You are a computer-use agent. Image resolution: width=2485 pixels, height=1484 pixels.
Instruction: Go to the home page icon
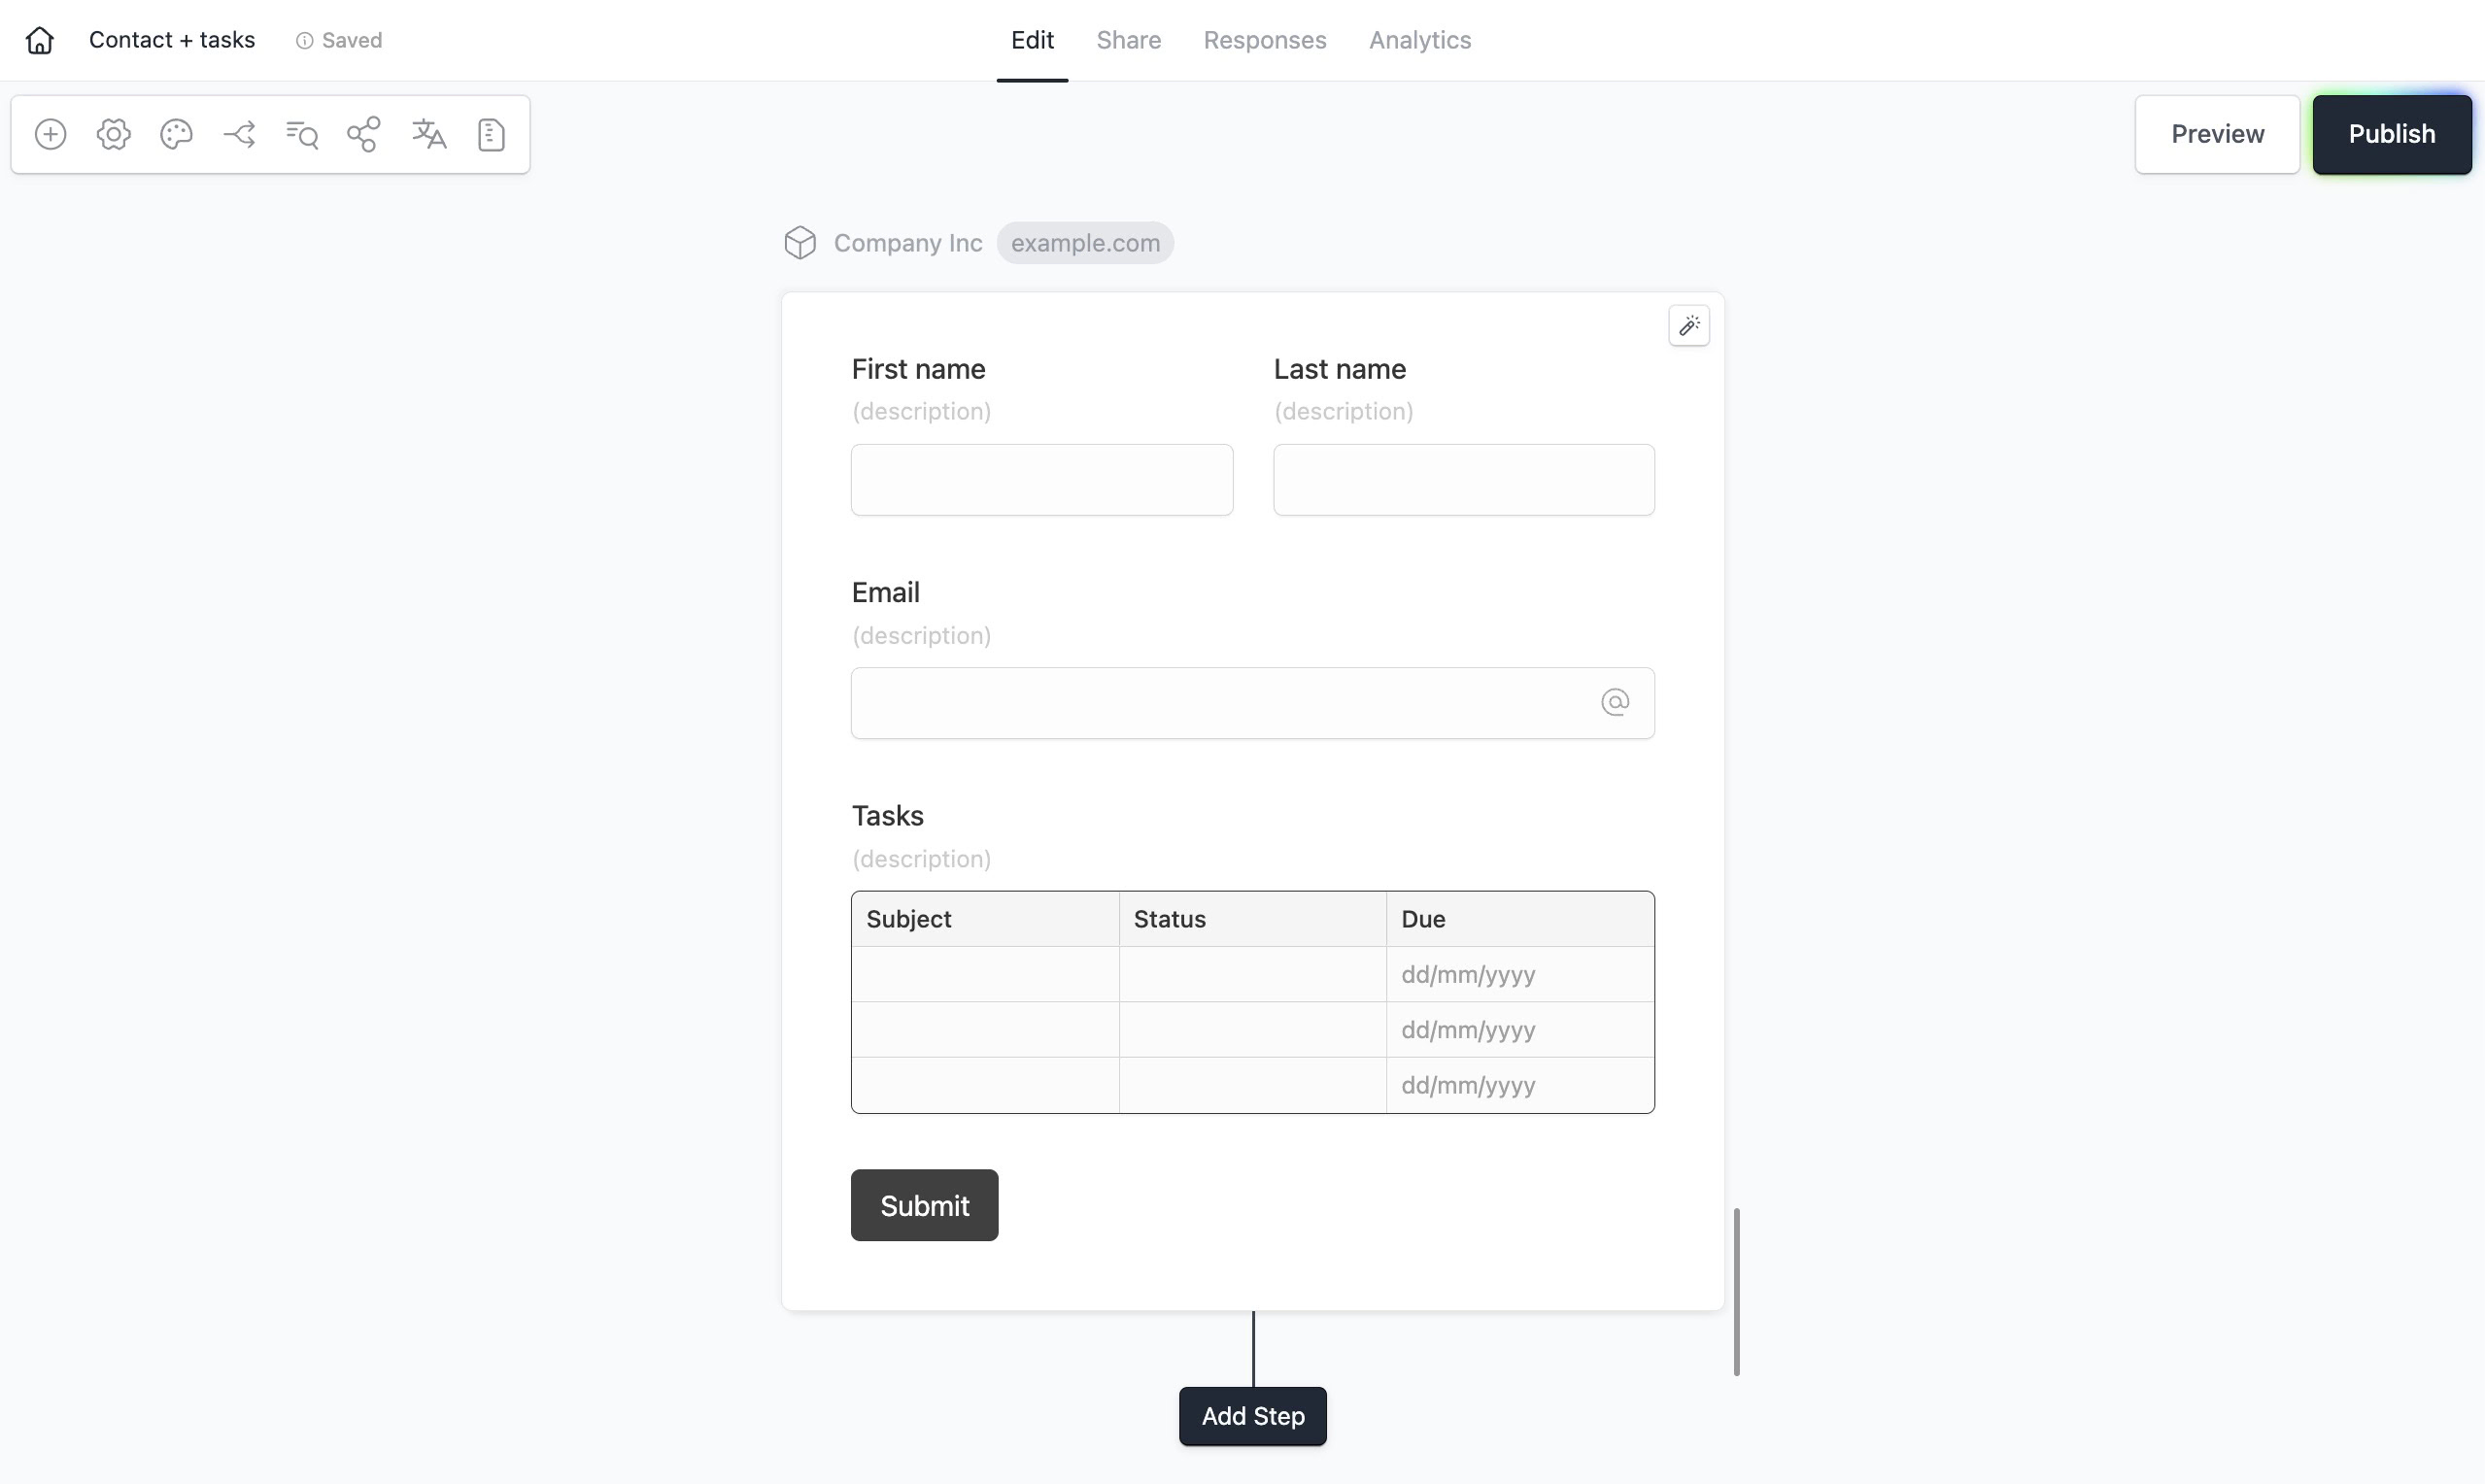40,40
